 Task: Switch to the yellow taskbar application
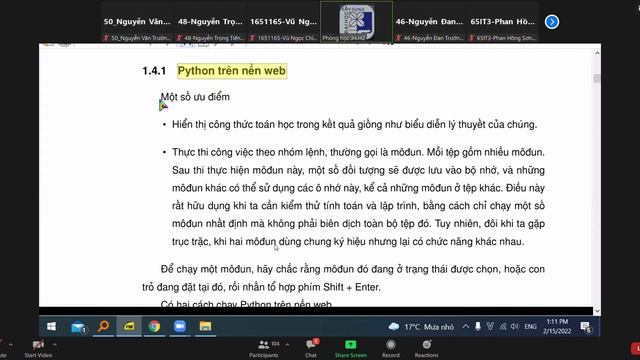pyautogui.click(x=129, y=327)
